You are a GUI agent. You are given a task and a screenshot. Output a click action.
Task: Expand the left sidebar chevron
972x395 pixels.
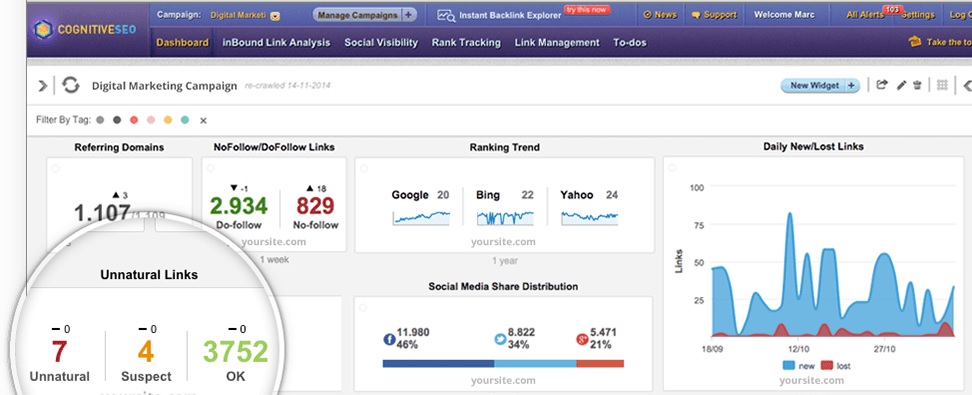click(x=43, y=86)
